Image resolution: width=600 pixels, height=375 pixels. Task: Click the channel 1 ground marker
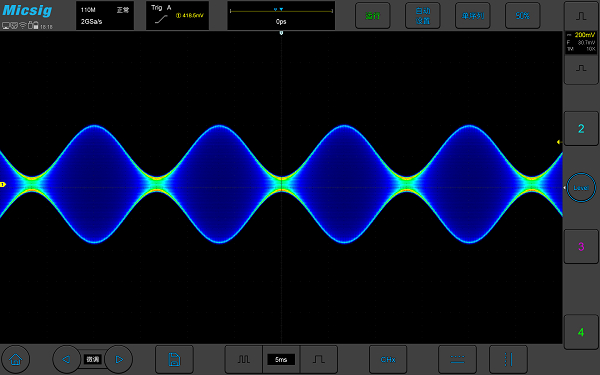coord(3,184)
